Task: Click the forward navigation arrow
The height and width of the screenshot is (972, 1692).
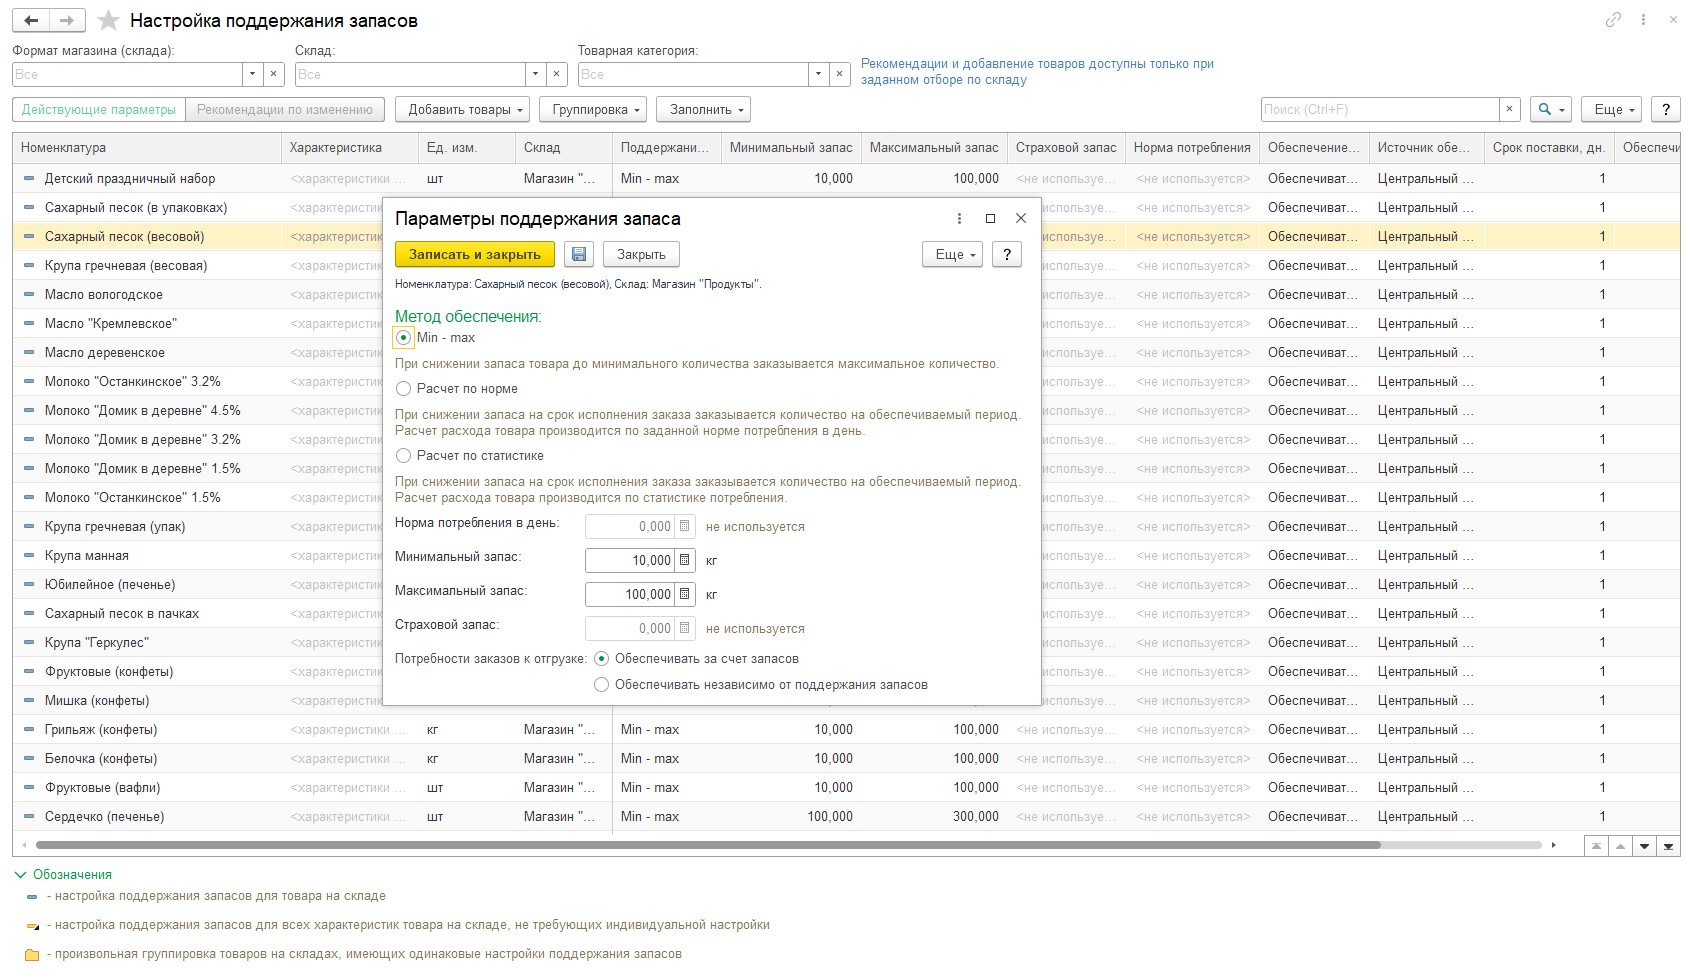Action: click(67, 21)
